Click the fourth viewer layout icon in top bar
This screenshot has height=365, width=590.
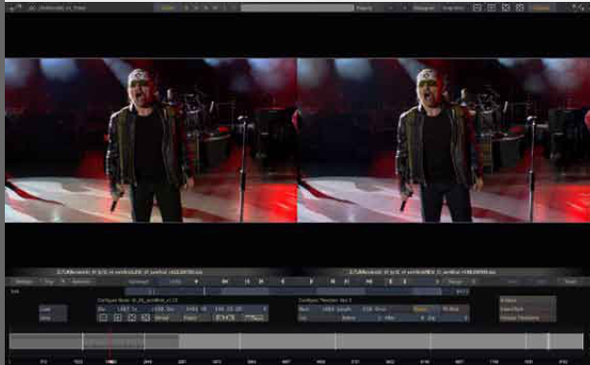click(x=520, y=8)
